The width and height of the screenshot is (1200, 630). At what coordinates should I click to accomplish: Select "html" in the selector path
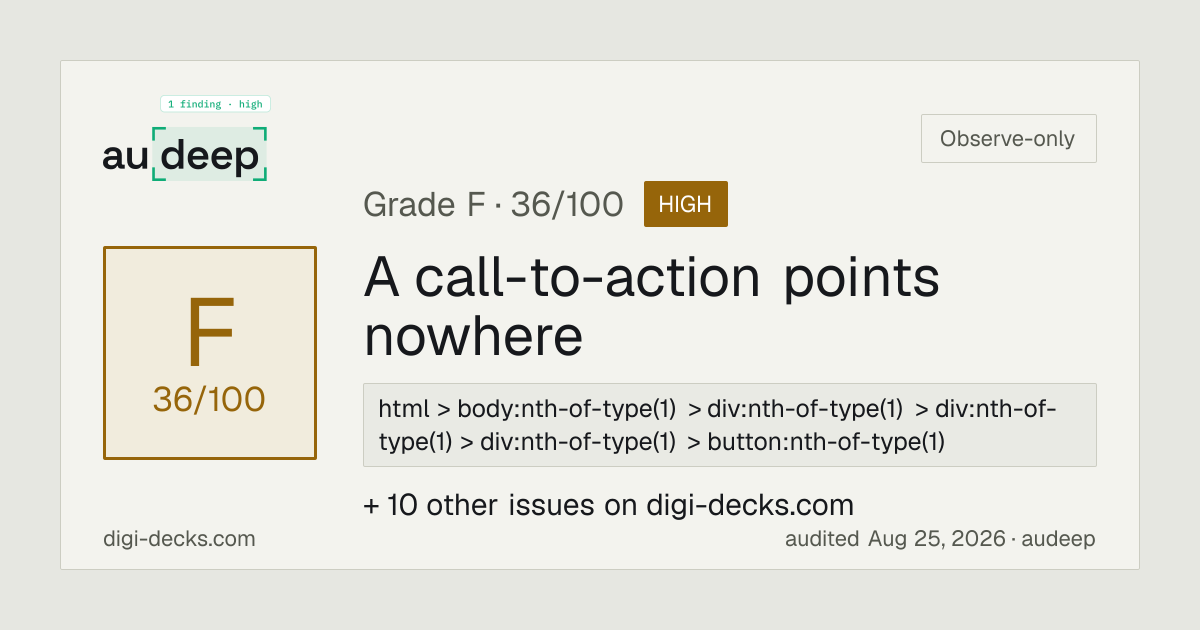click(x=404, y=409)
